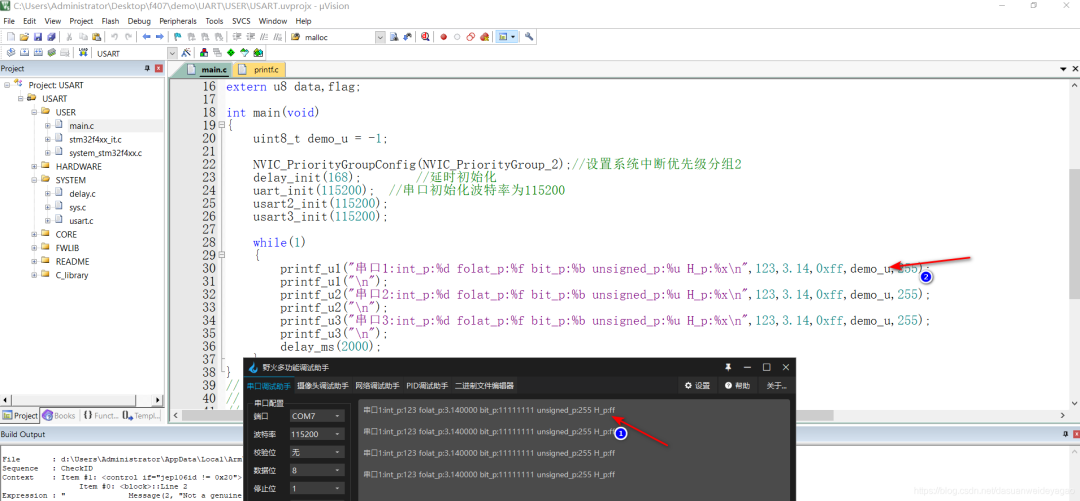The height and width of the screenshot is (501, 1080).
Task: Open the SVCS menu
Action: [x=241, y=21]
